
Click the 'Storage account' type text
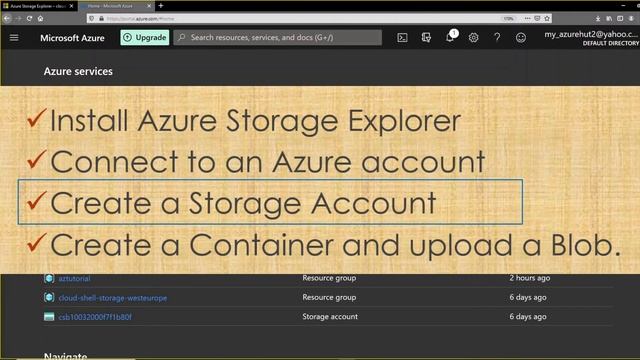click(x=330, y=316)
